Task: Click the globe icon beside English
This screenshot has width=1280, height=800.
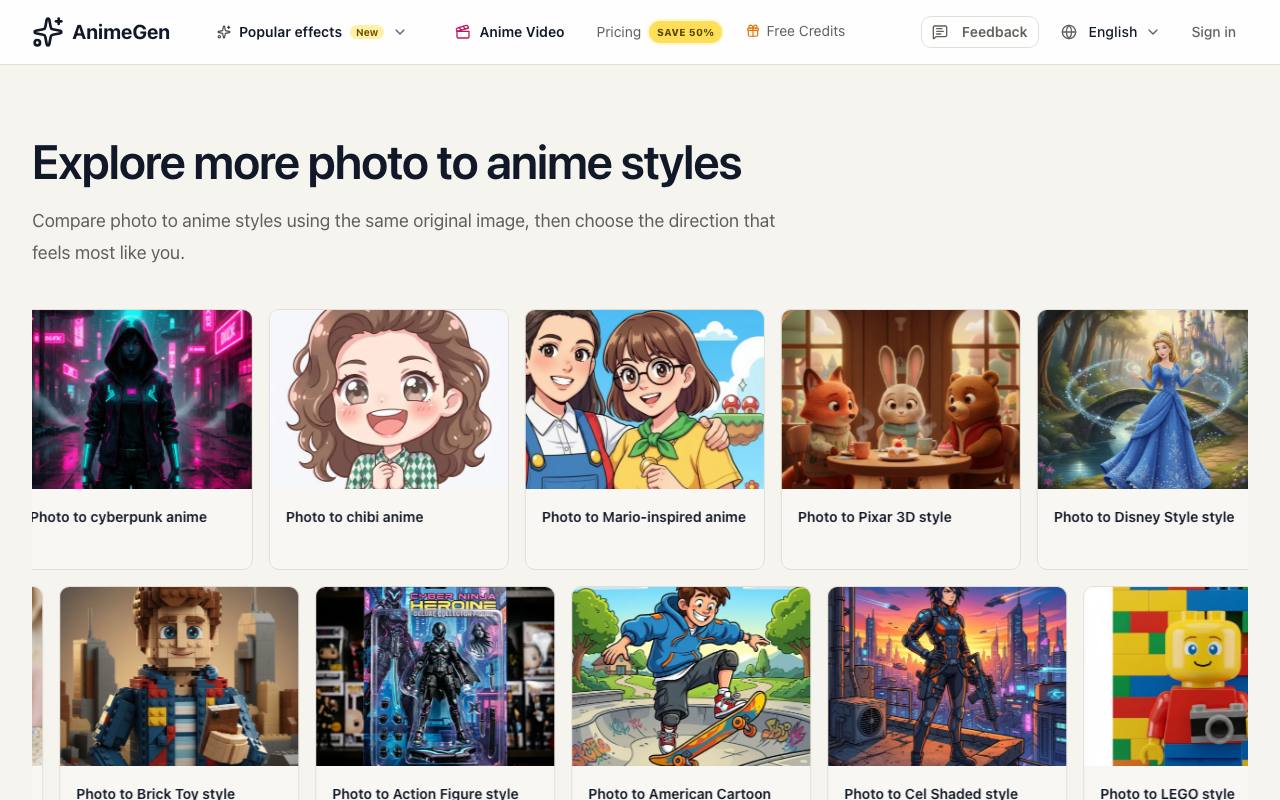Action: (1069, 32)
